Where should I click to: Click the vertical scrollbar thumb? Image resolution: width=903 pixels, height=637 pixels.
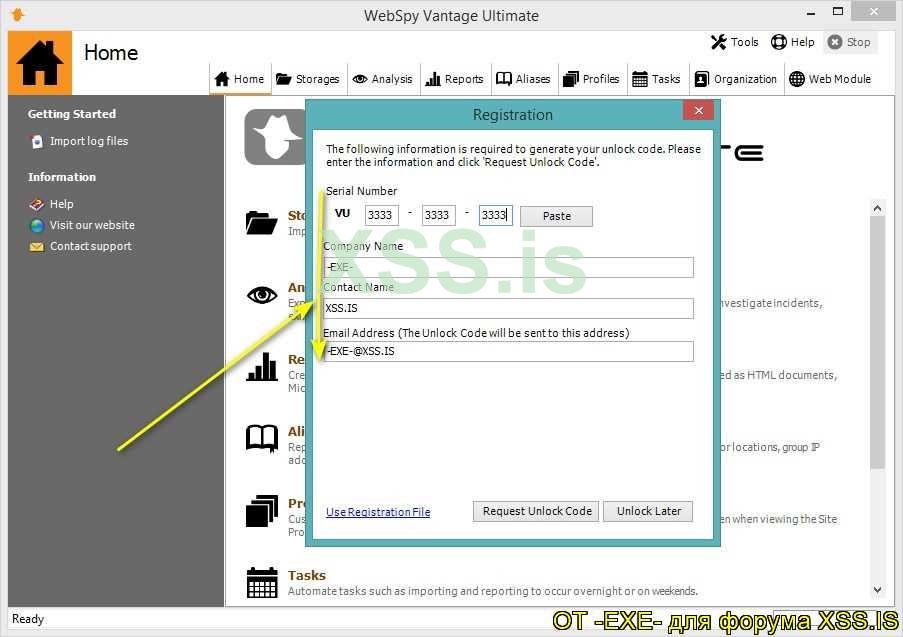[877, 343]
